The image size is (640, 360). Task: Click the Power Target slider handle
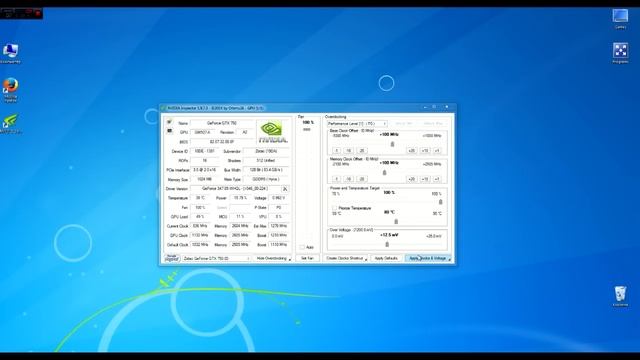pyautogui.click(x=440, y=202)
